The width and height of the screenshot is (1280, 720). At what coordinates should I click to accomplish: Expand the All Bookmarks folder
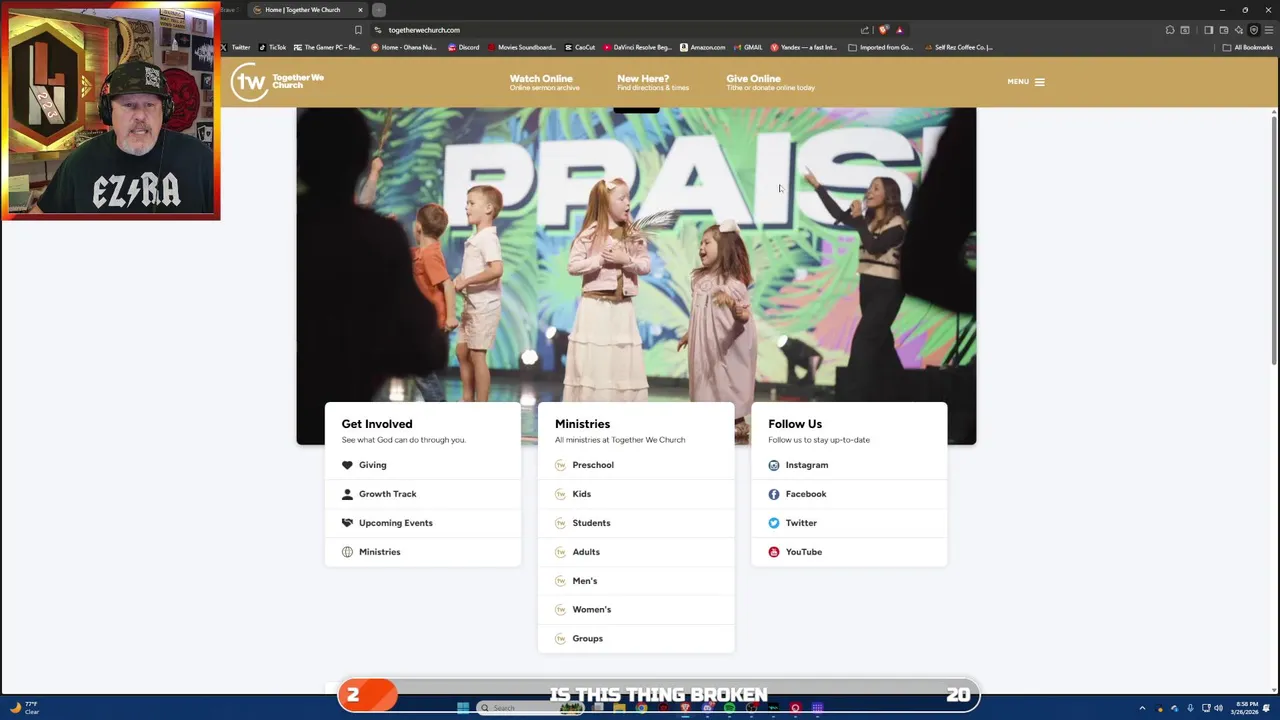(x=1248, y=47)
